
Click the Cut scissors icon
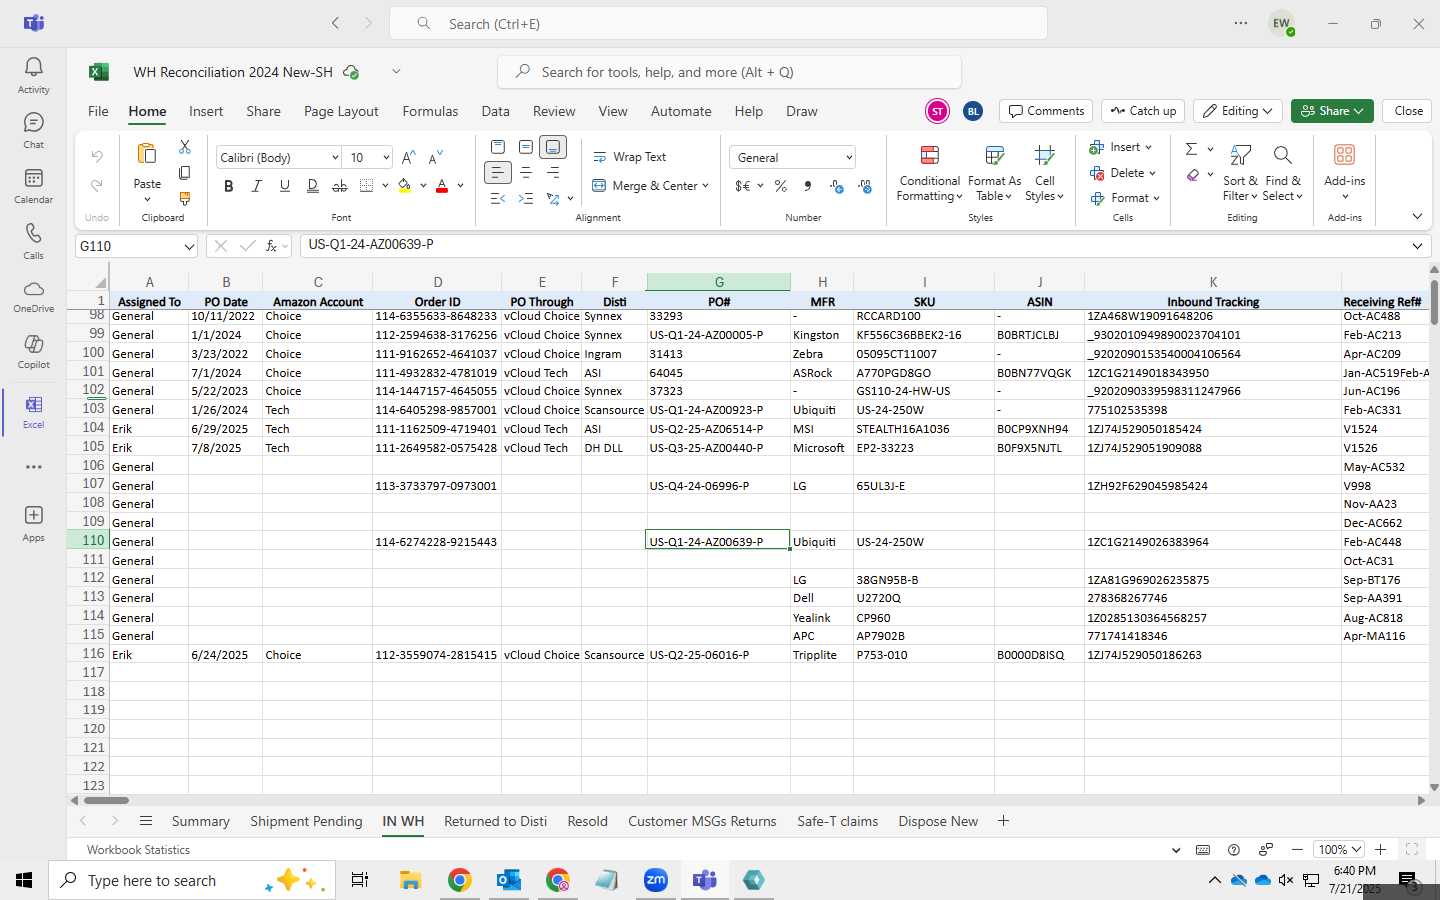pos(185,147)
